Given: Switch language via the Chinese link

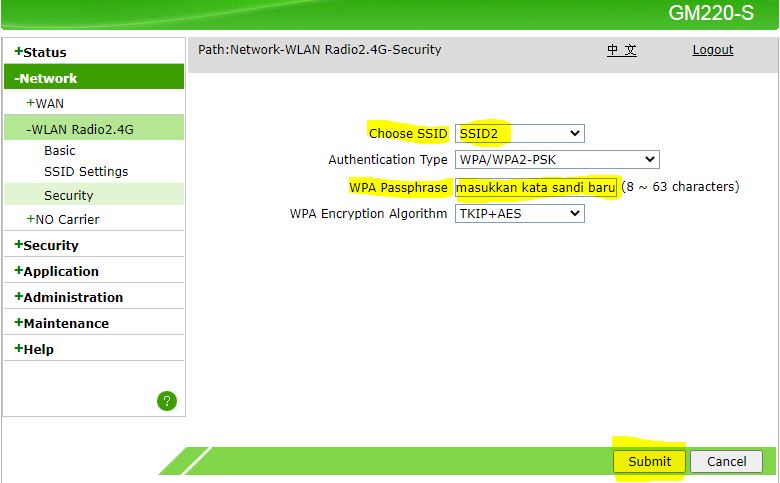Looking at the screenshot, I should coord(622,50).
